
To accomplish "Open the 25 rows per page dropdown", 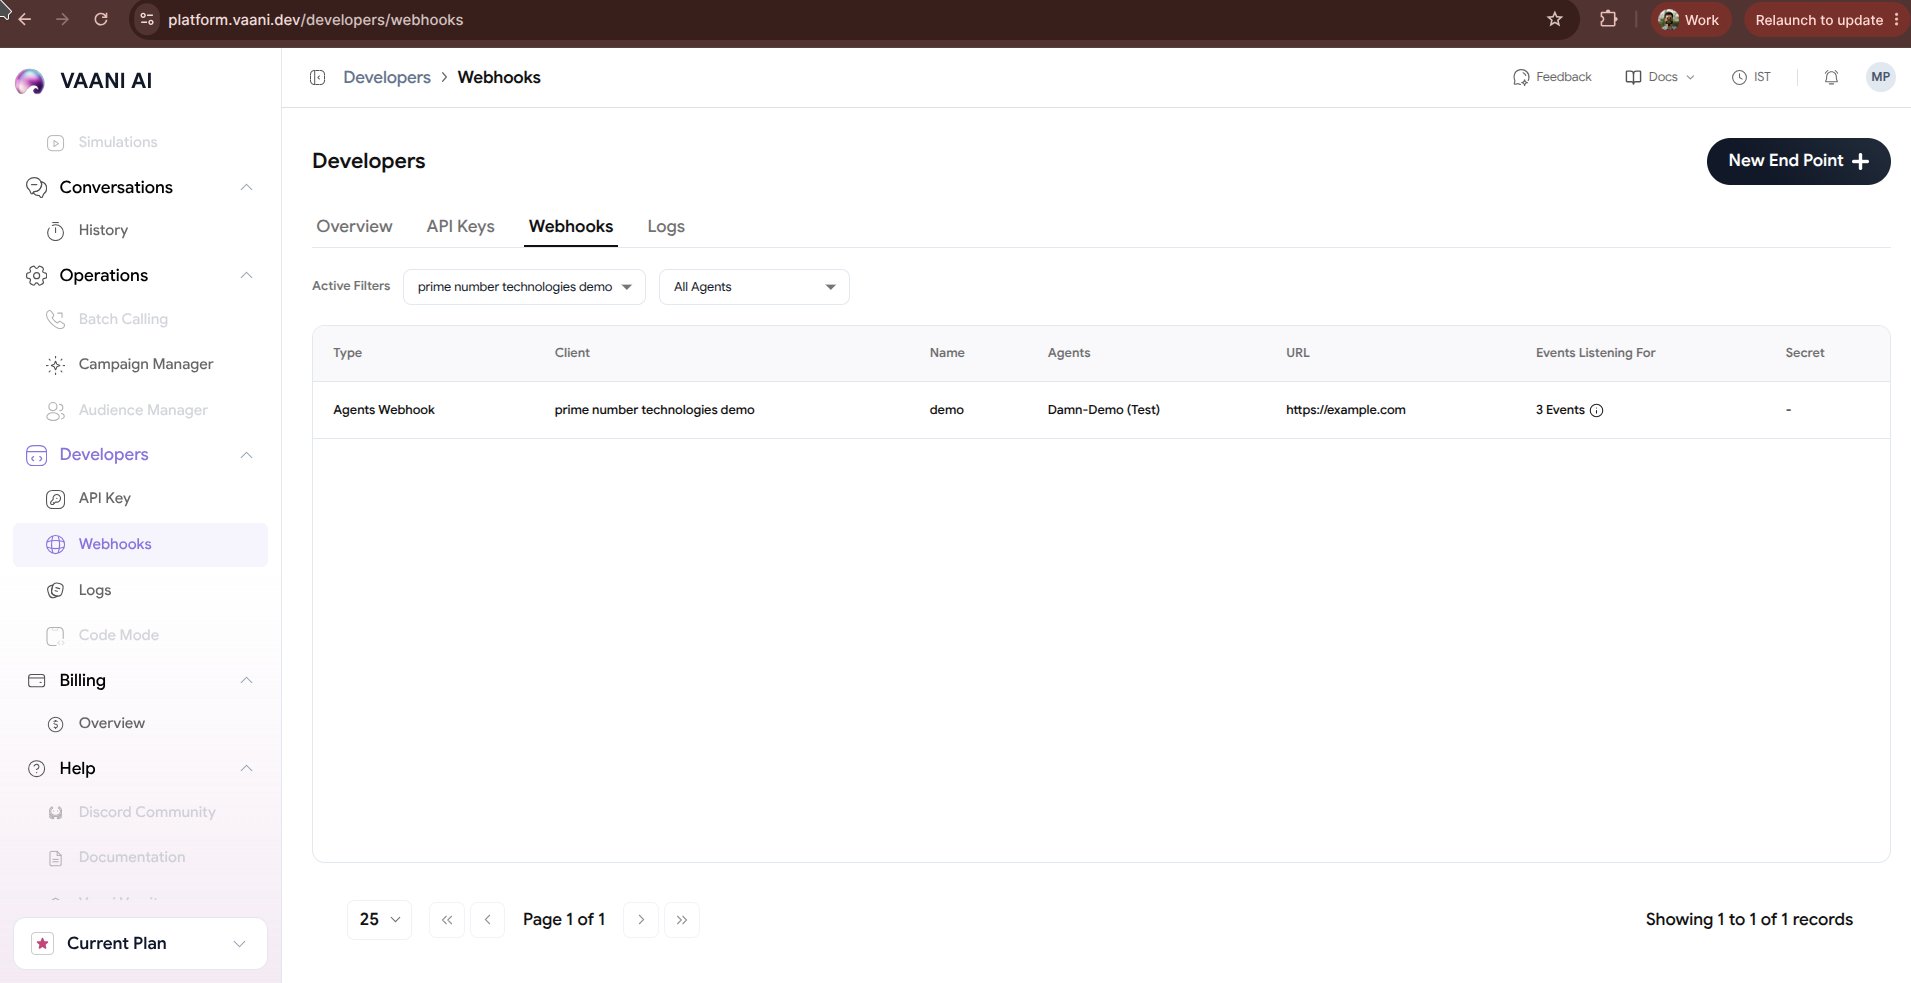I will (379, 920).
